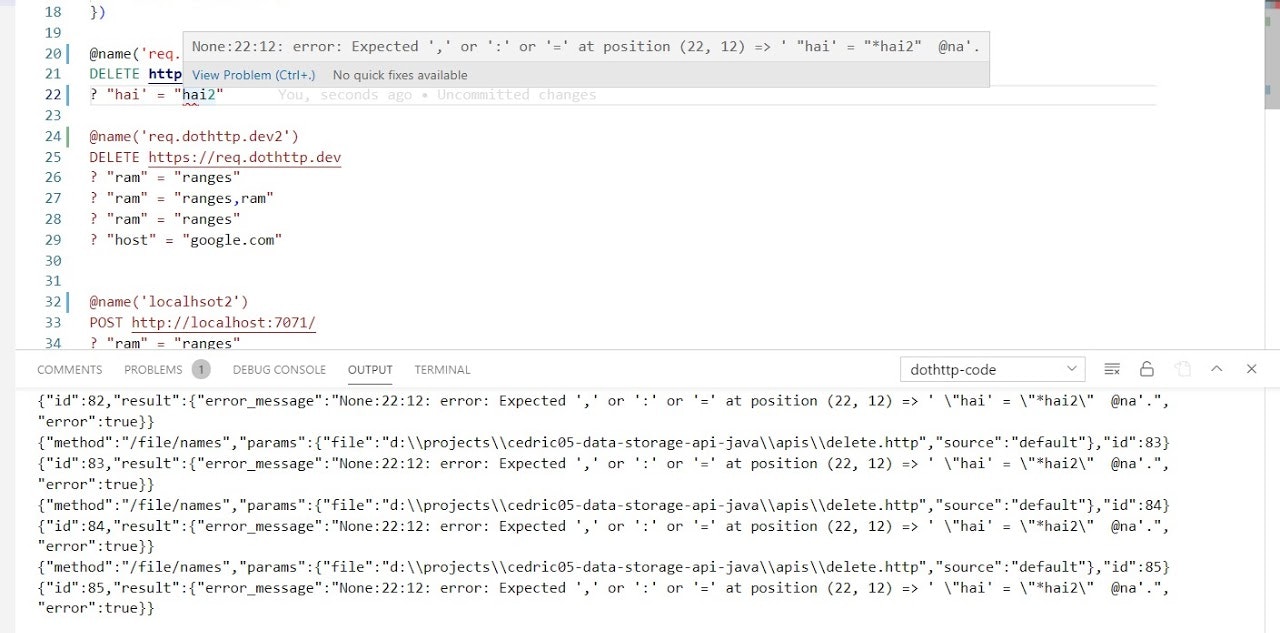1280x633 pixels.
Task: Click the POST keyword on line 33
Action: pyautogui.click(x=106, y=322)
